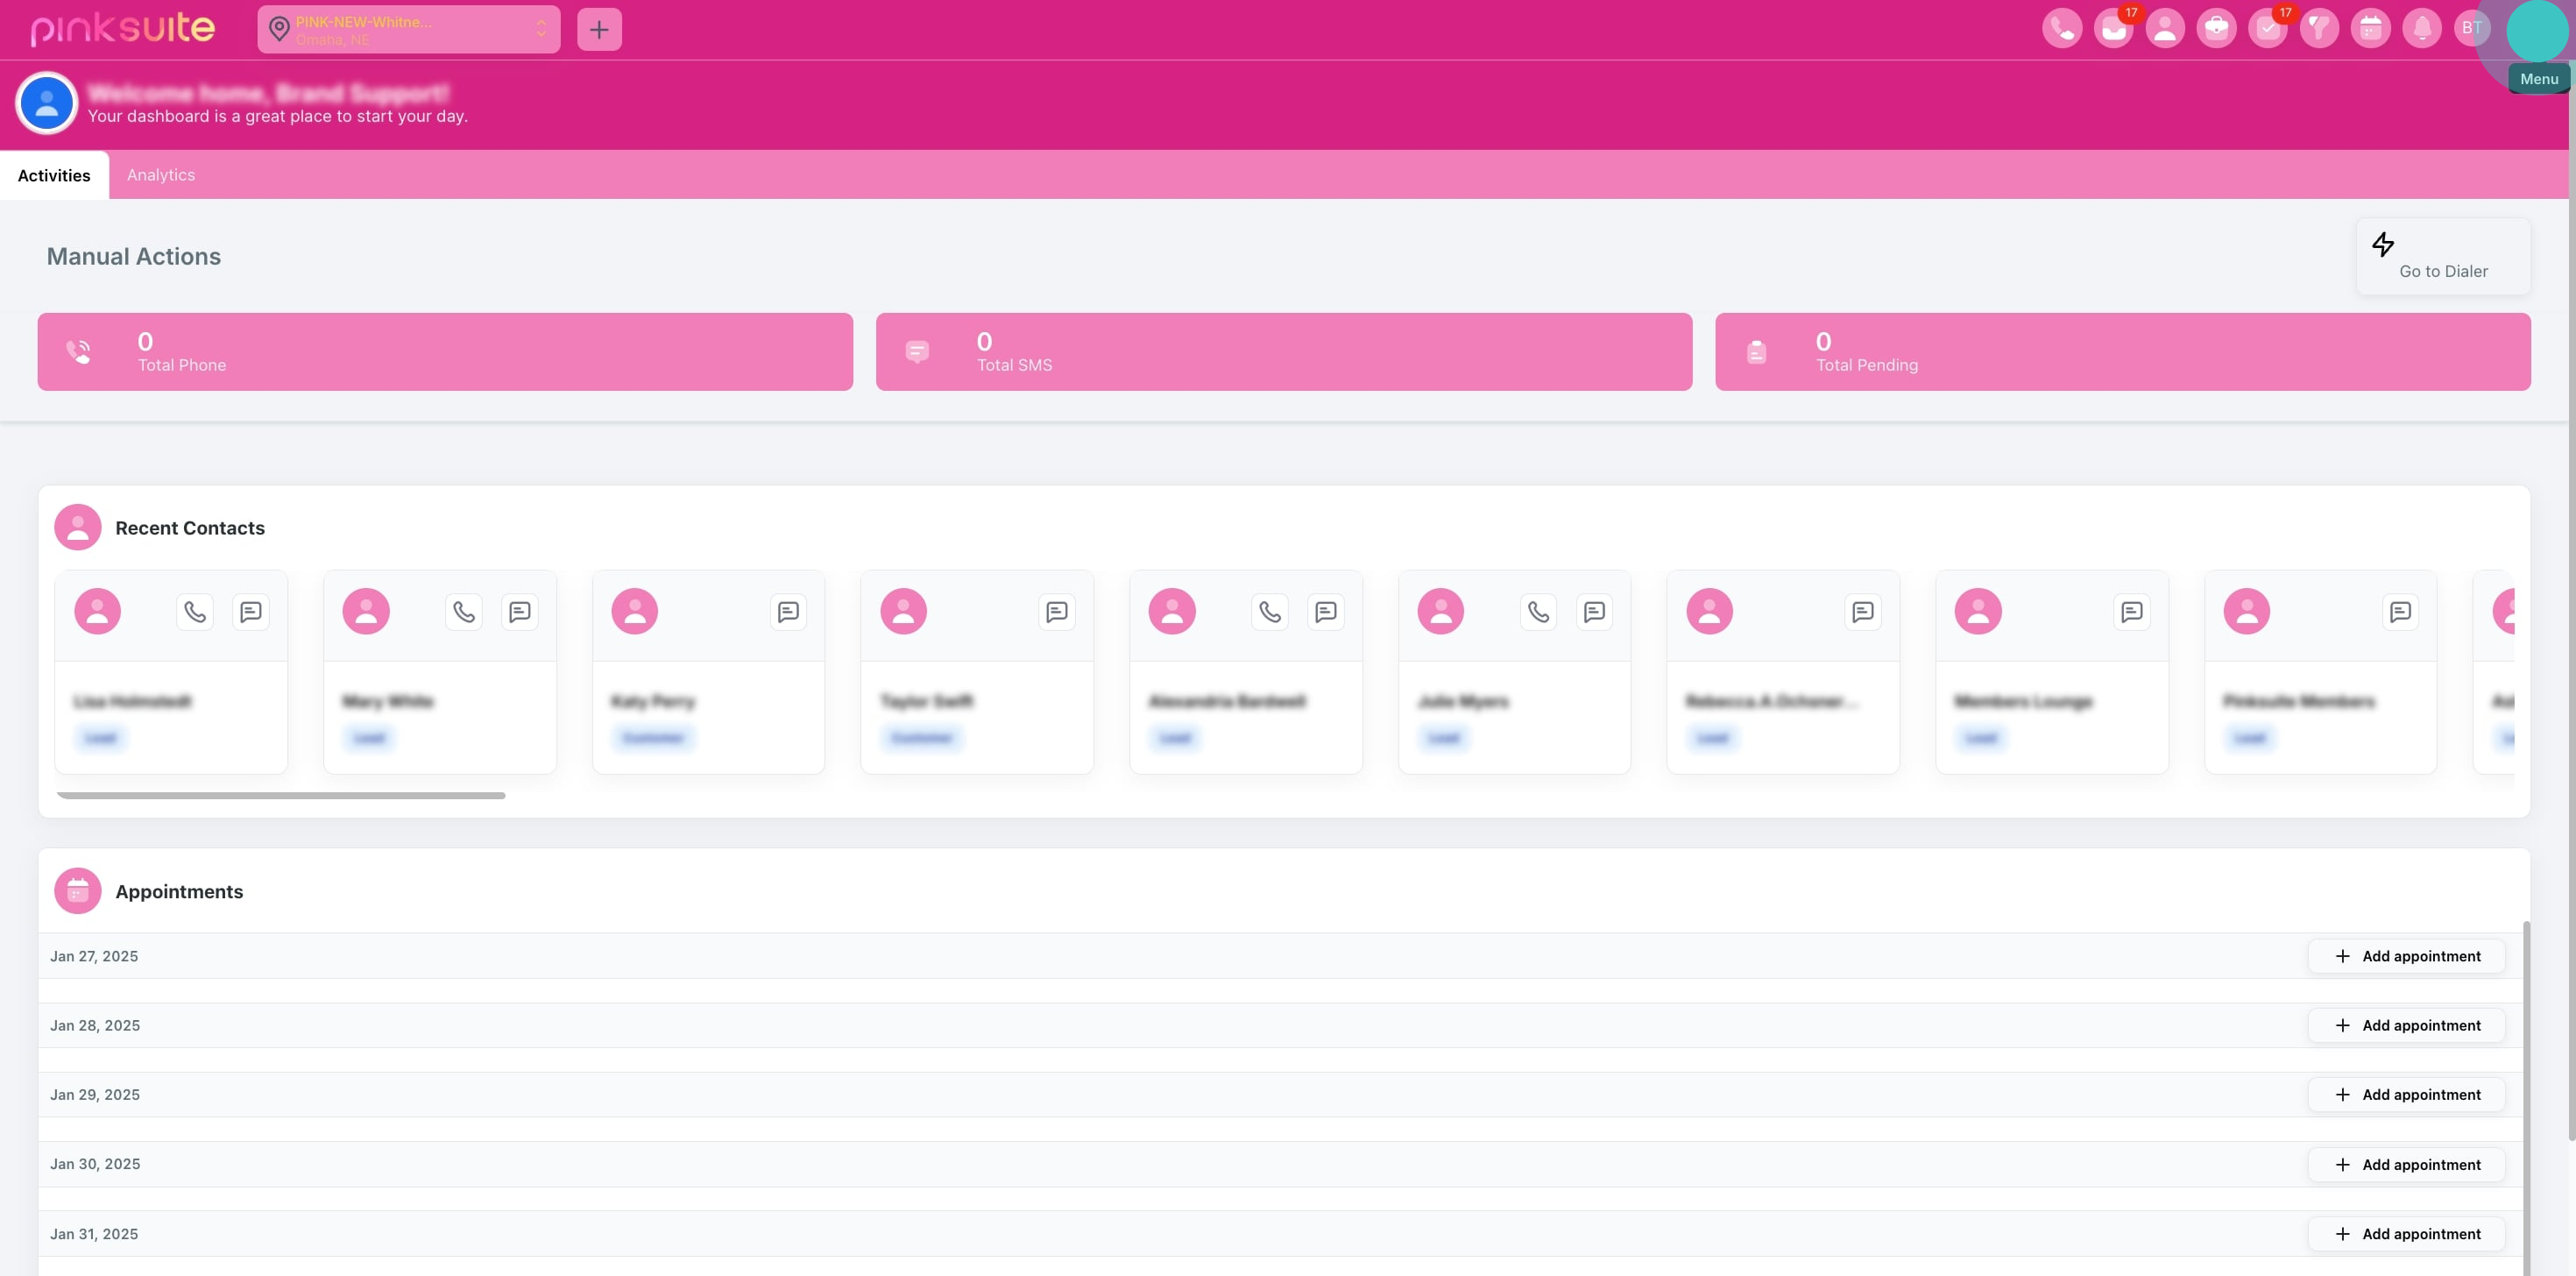Expand the PINK-NEW location selector dropdown
Image resolution: width=2576 pixels, height=1276 pixels.
coord(408,29)
